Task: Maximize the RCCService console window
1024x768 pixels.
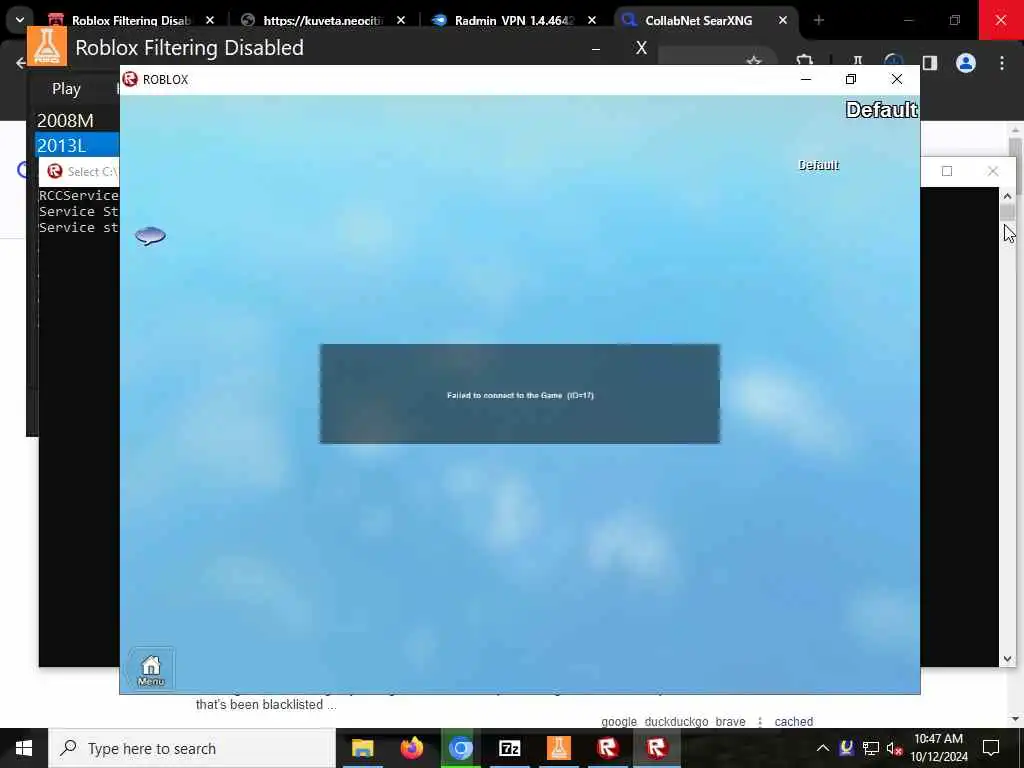Action: 947,171
